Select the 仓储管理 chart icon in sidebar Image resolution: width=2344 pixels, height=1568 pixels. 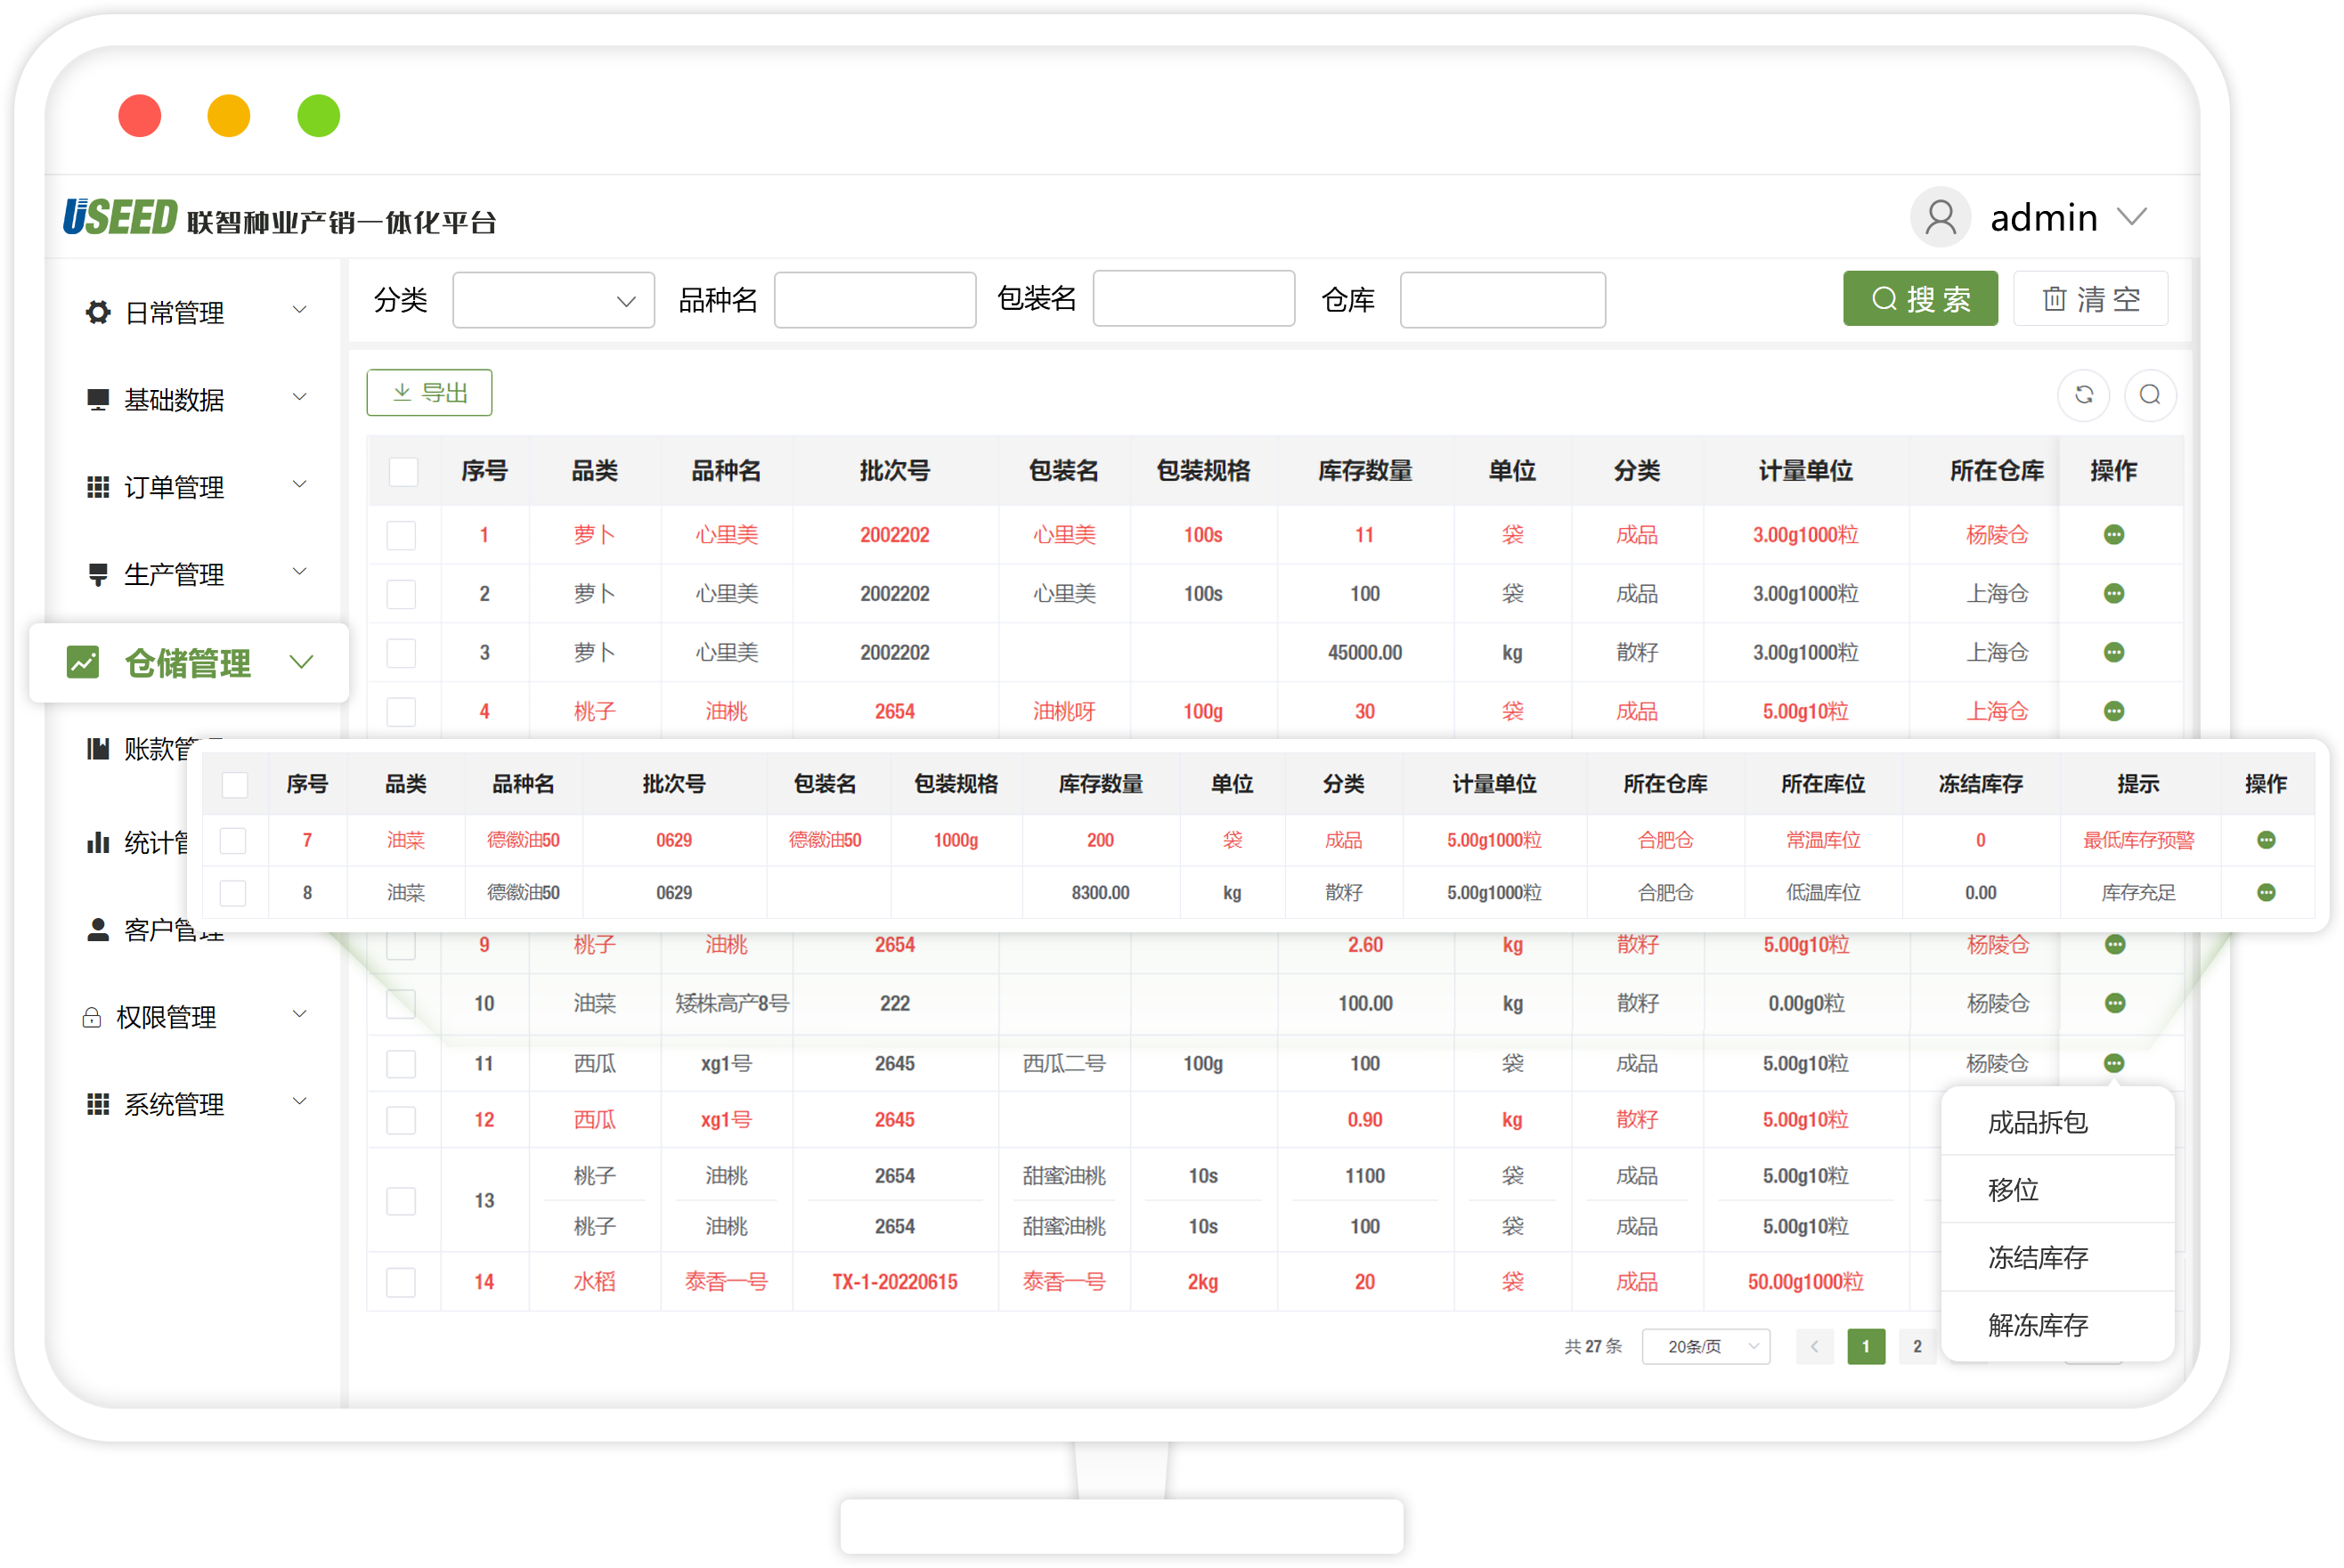pyautogui.click(x=85, y=662)
